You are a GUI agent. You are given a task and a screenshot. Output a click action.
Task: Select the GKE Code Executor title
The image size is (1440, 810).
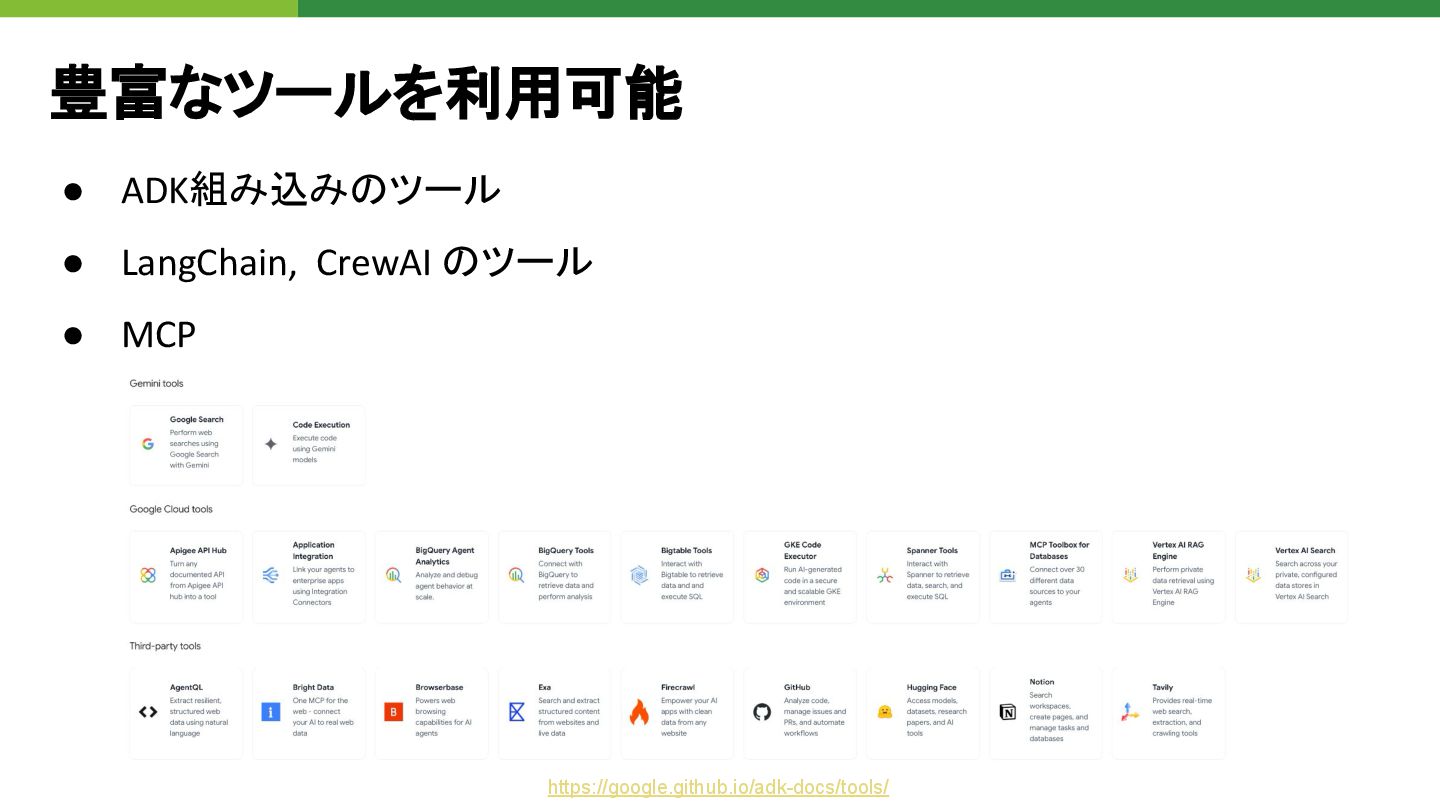803,550
